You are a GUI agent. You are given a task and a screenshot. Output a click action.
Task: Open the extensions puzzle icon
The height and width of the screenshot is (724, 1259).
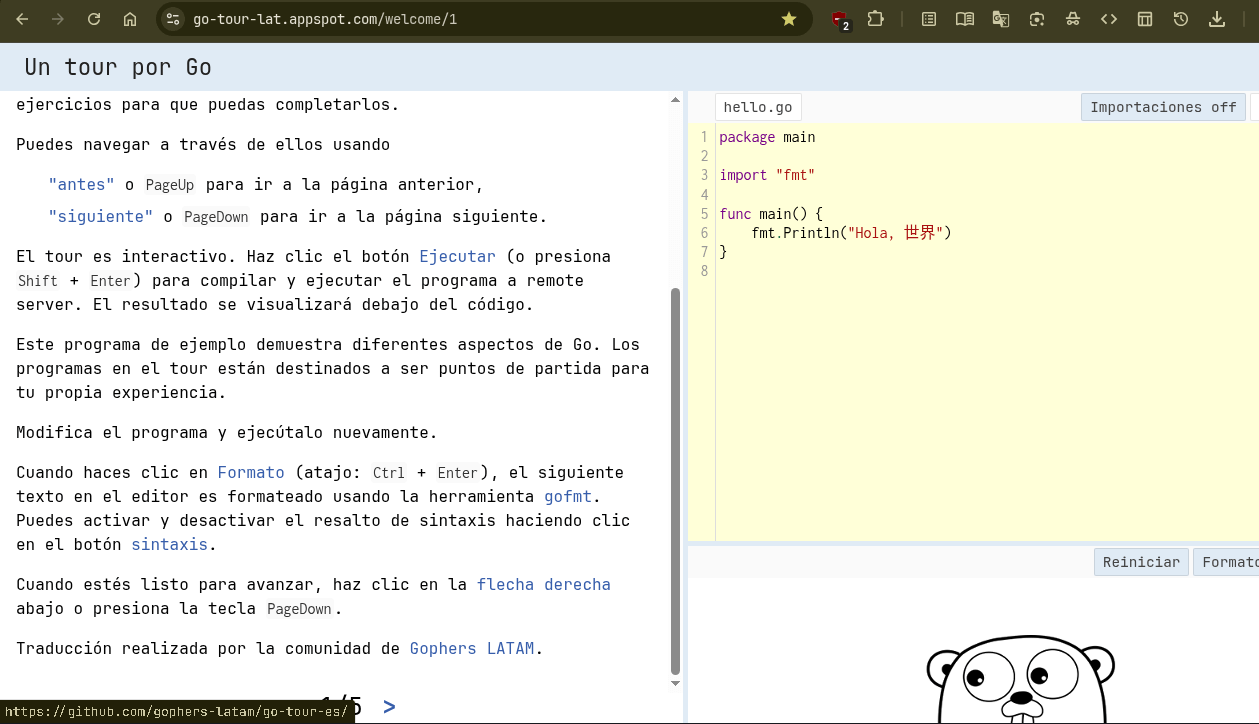tap(876, 19)
